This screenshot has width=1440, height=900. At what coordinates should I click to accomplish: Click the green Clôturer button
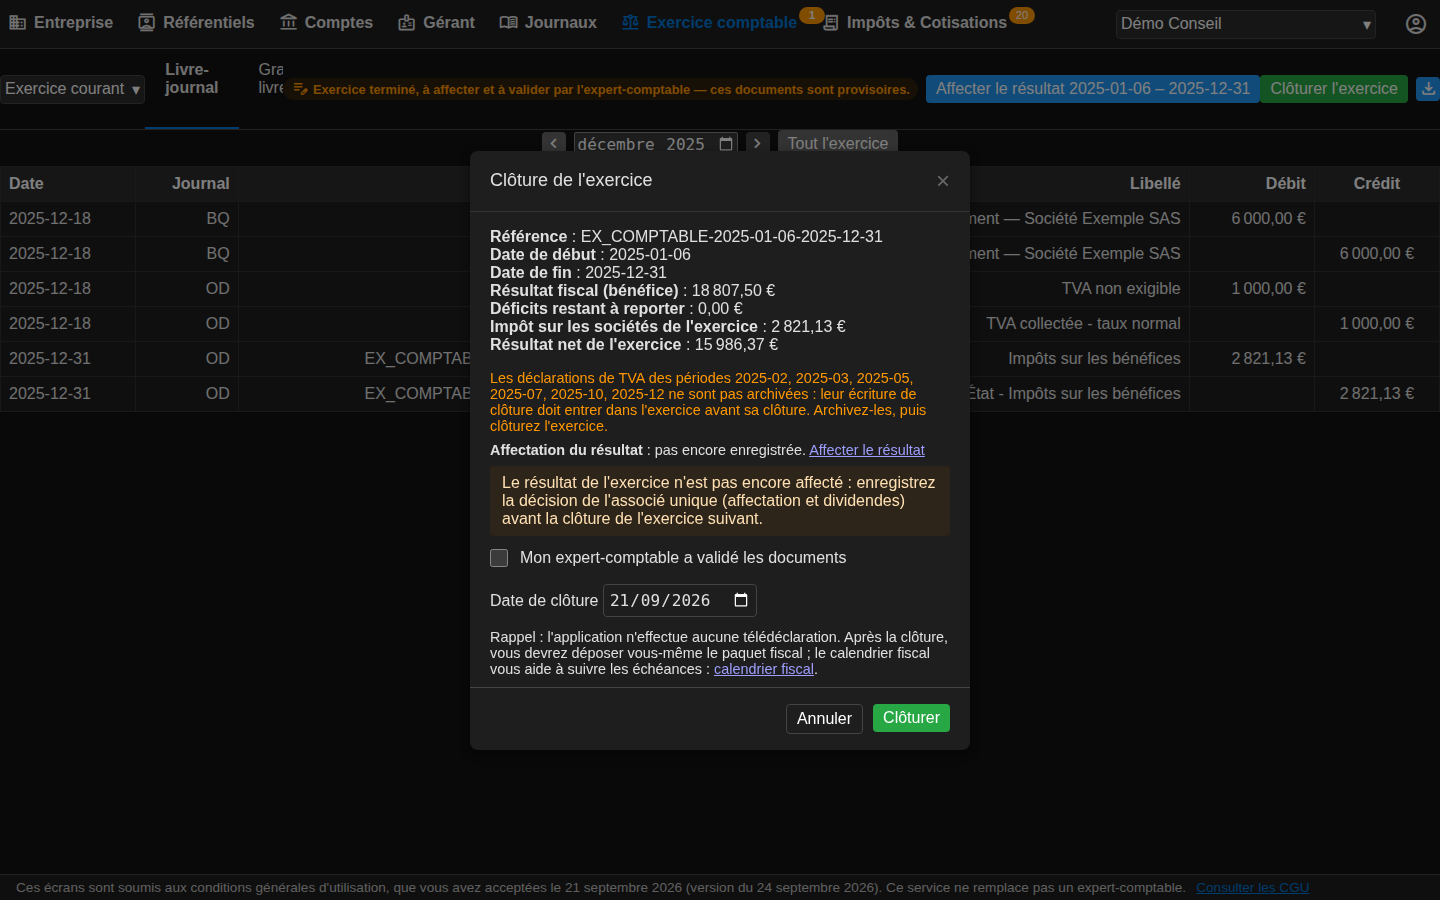911,718
